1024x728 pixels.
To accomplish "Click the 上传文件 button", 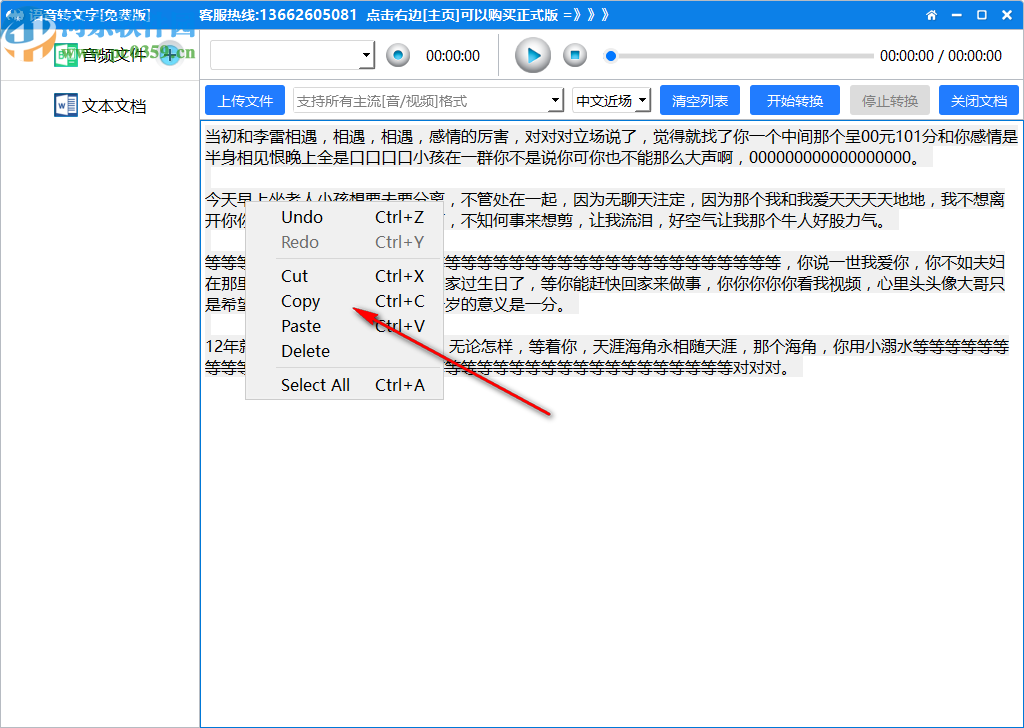I will click(245, 101).
